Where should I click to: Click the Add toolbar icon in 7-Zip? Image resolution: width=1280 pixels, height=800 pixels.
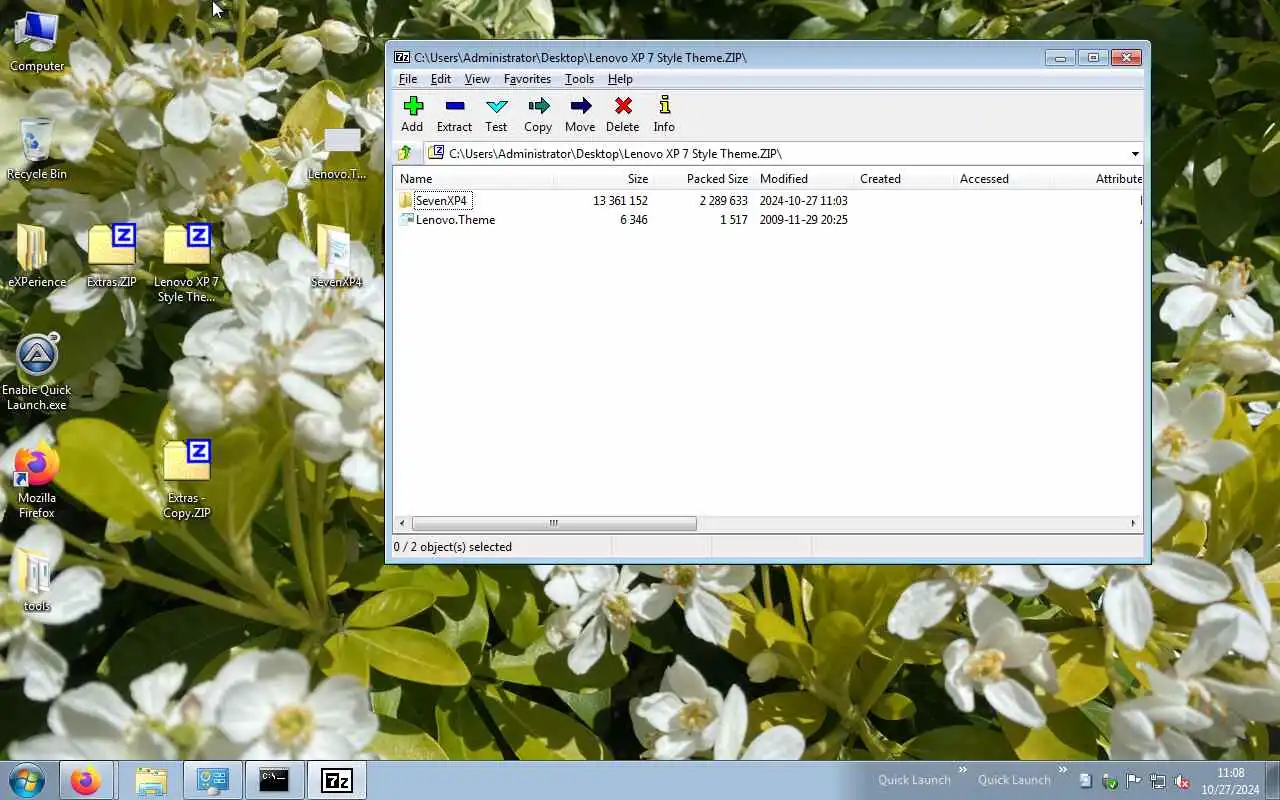412,114
